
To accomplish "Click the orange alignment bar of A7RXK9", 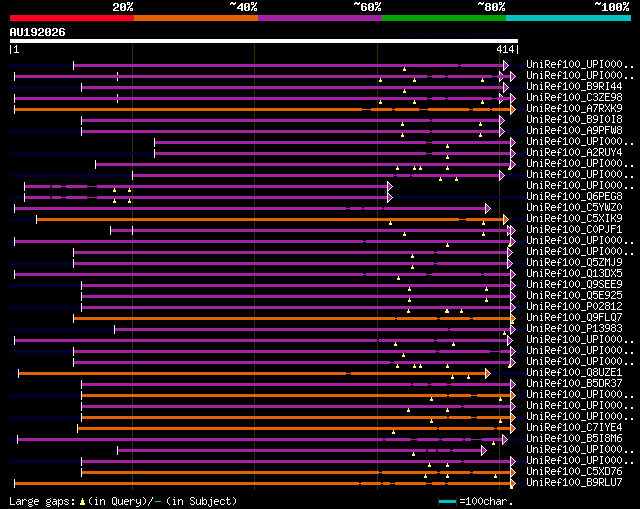I will point(263,109).
